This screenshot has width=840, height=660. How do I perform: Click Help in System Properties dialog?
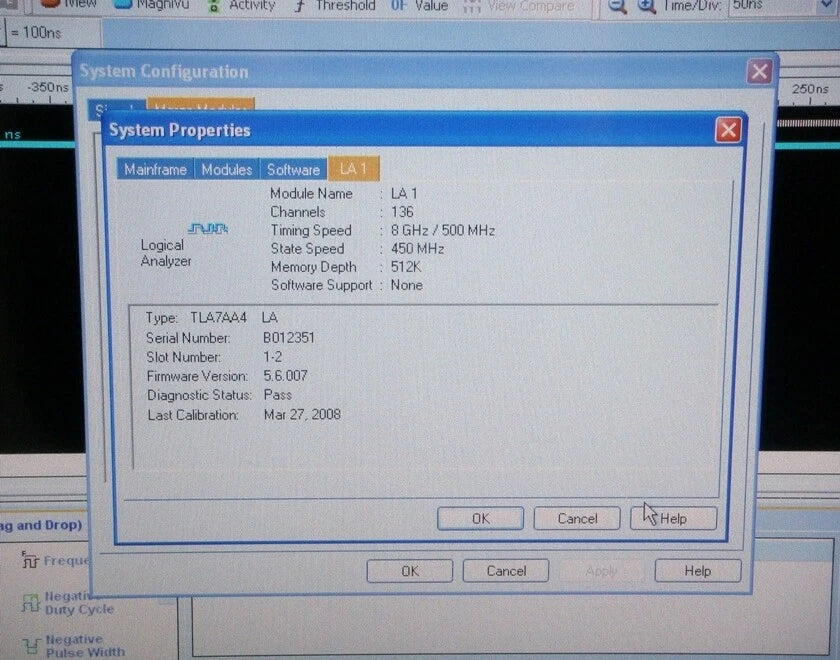tap(673, 519)
